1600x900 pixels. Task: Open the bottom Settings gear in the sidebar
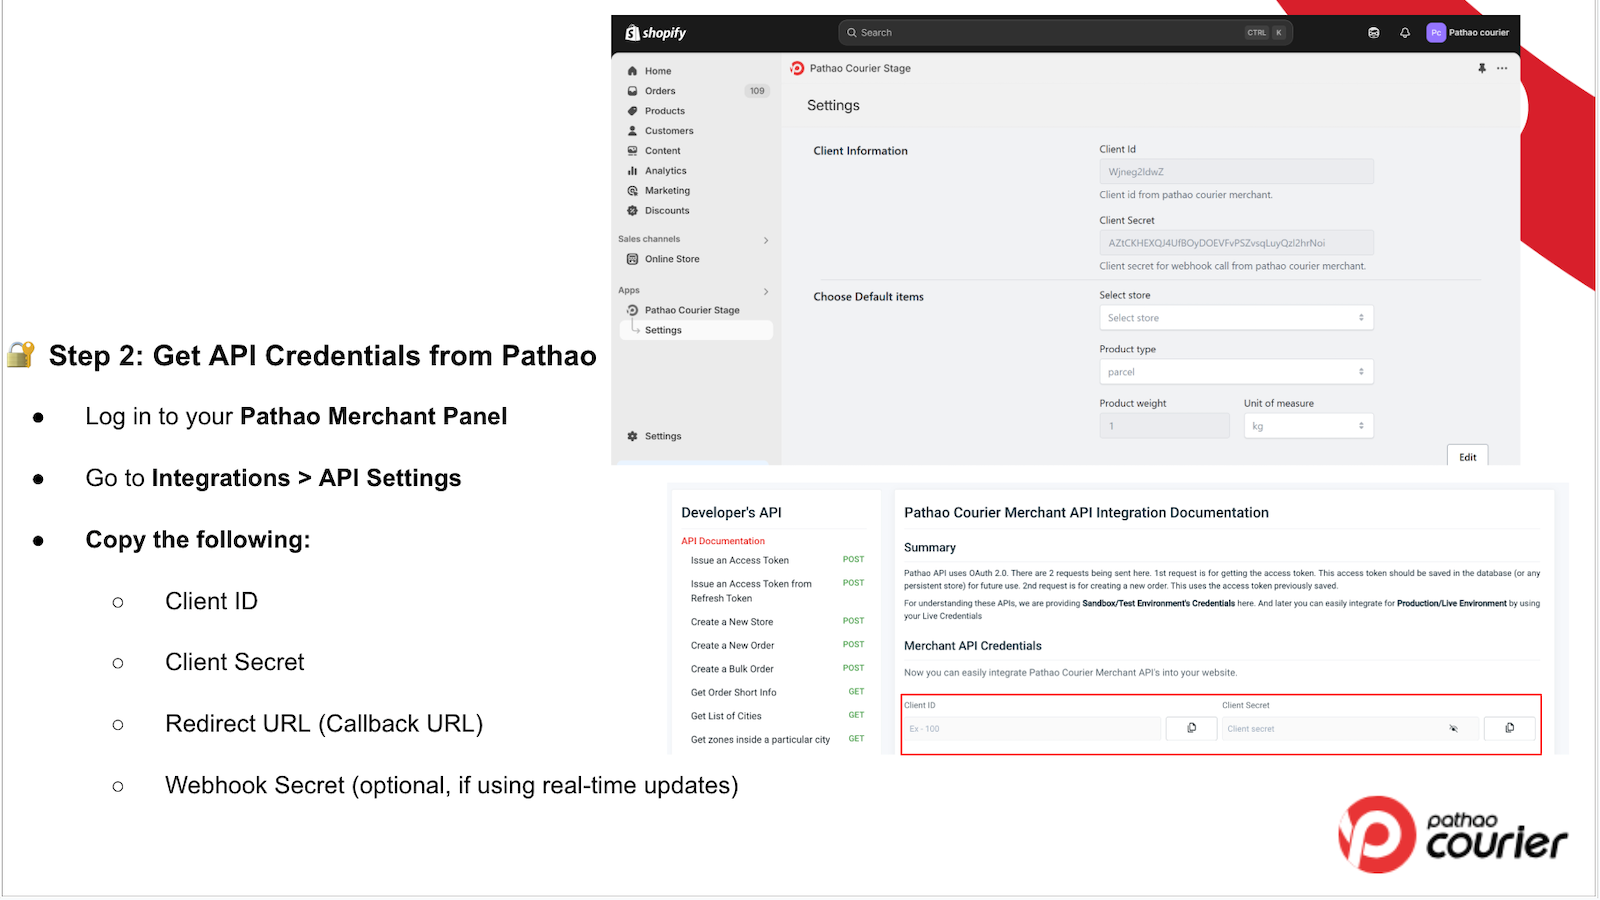tap(632, 436)
